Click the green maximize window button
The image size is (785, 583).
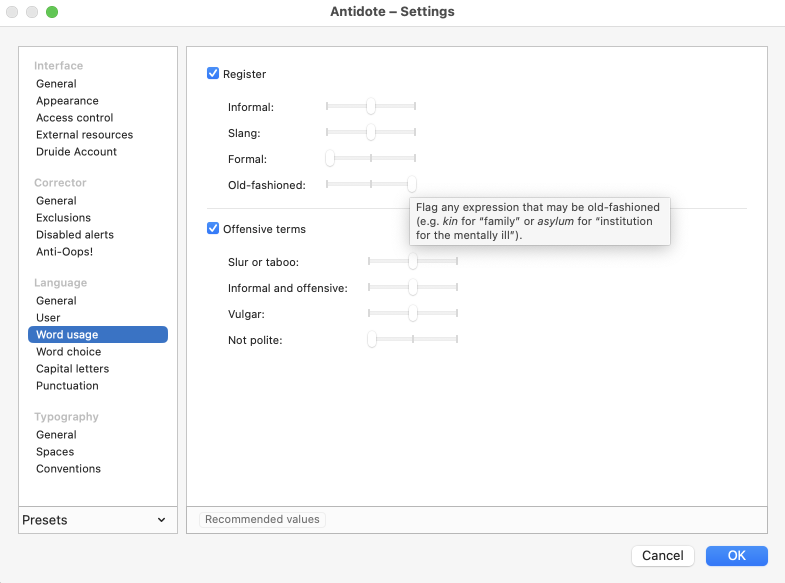(x=52, y=12)
